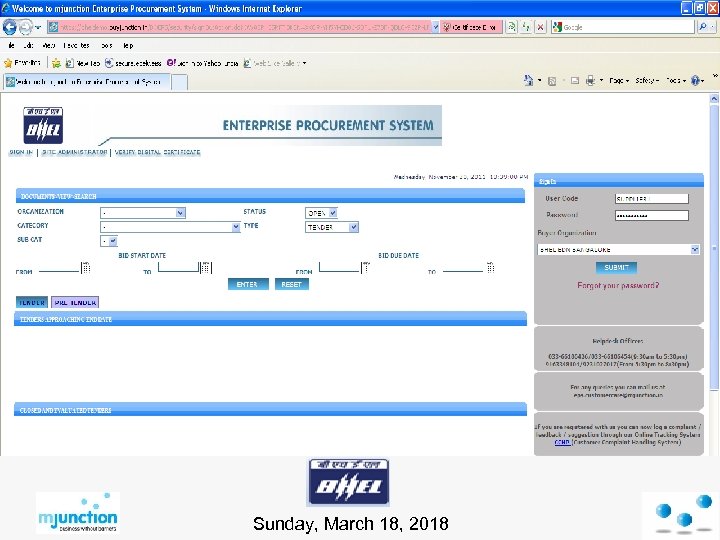Viewport: 720px width, 540px height.
Task: Open the SUB CAT dropdown
Action: pyautogui.click(x=109, y=241)
